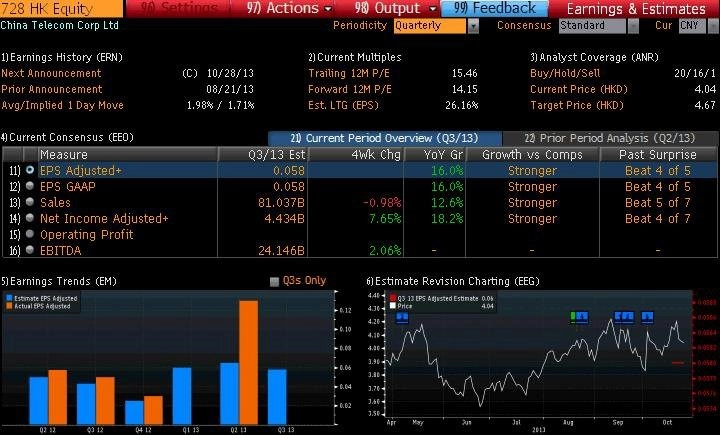Toggle the Q3s Only checkbox

coord(274,282)
